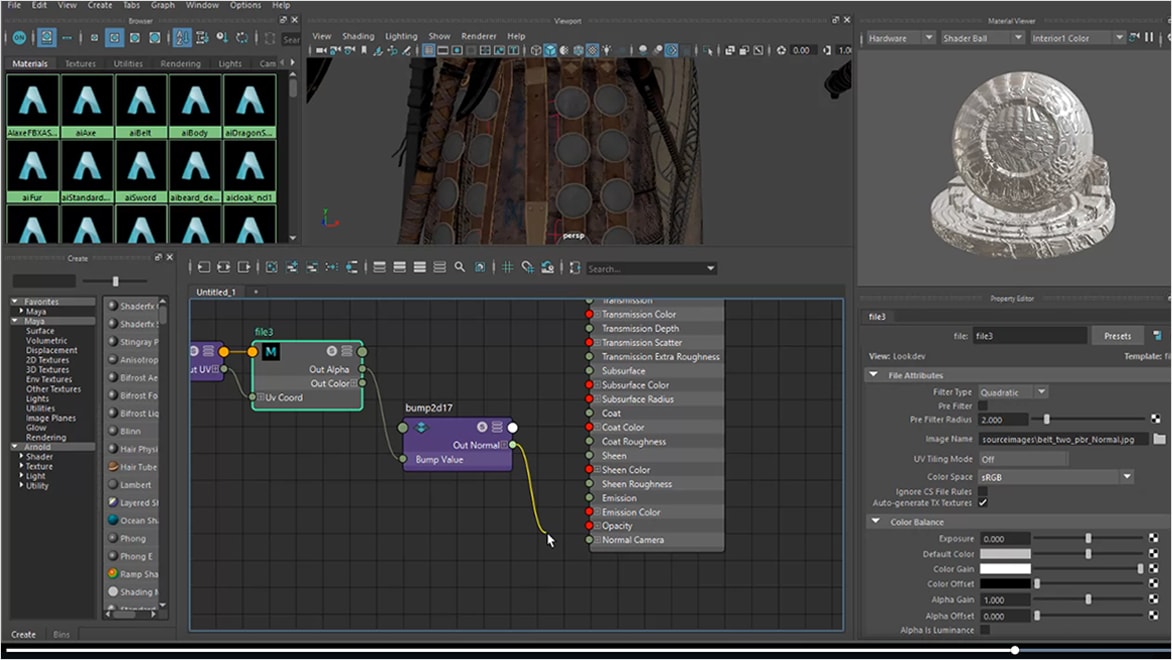Browse for image file with folder icon
Image resolution: width=1172 pixels, height=660 pixels.
pos(1159,439)
